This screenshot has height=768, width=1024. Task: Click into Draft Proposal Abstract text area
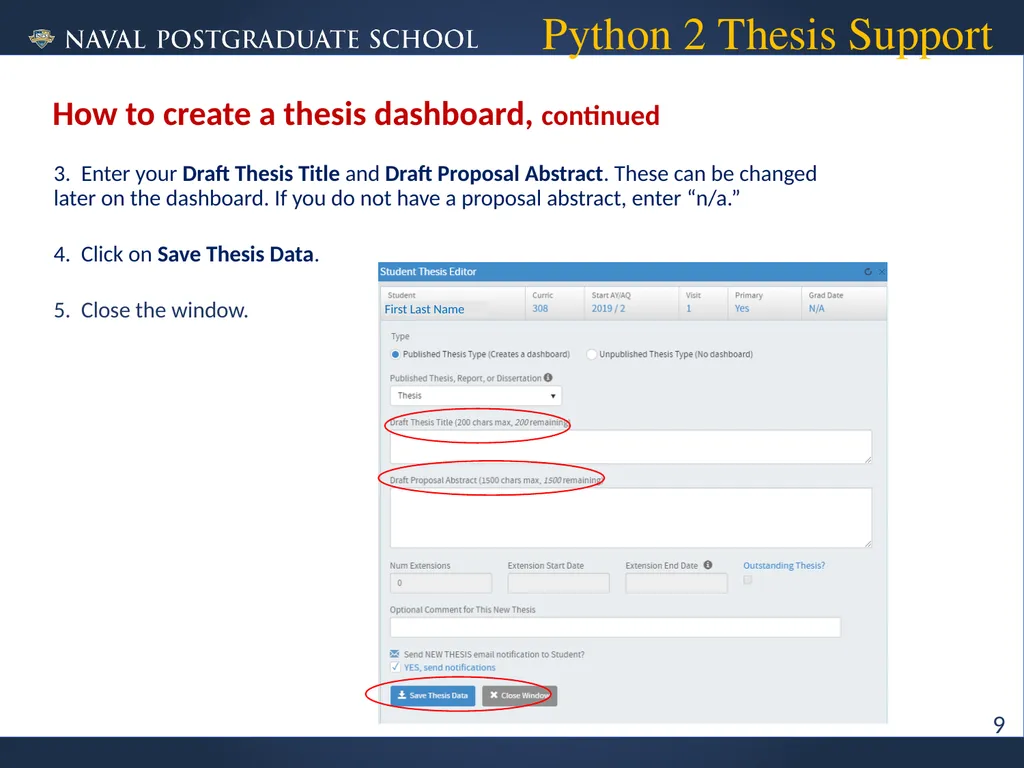click(x=631, y=517)
